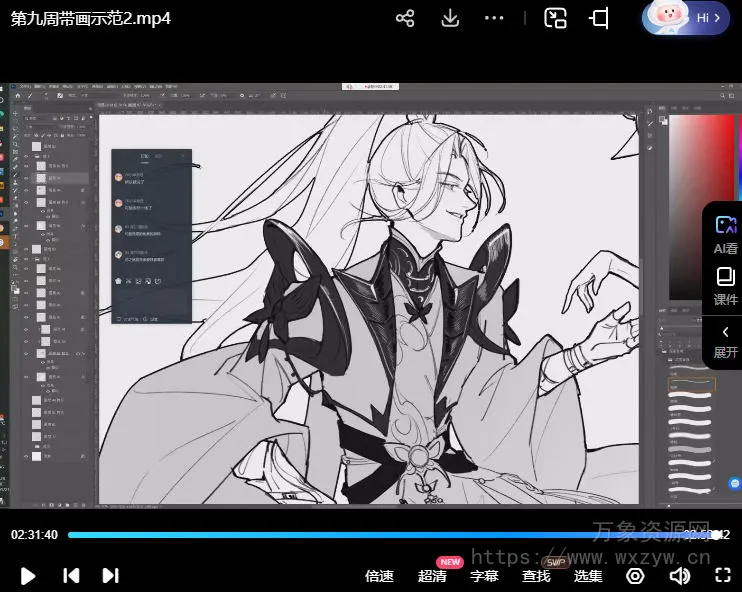Open the more options ellipsis menu

[x=494, y=18]
